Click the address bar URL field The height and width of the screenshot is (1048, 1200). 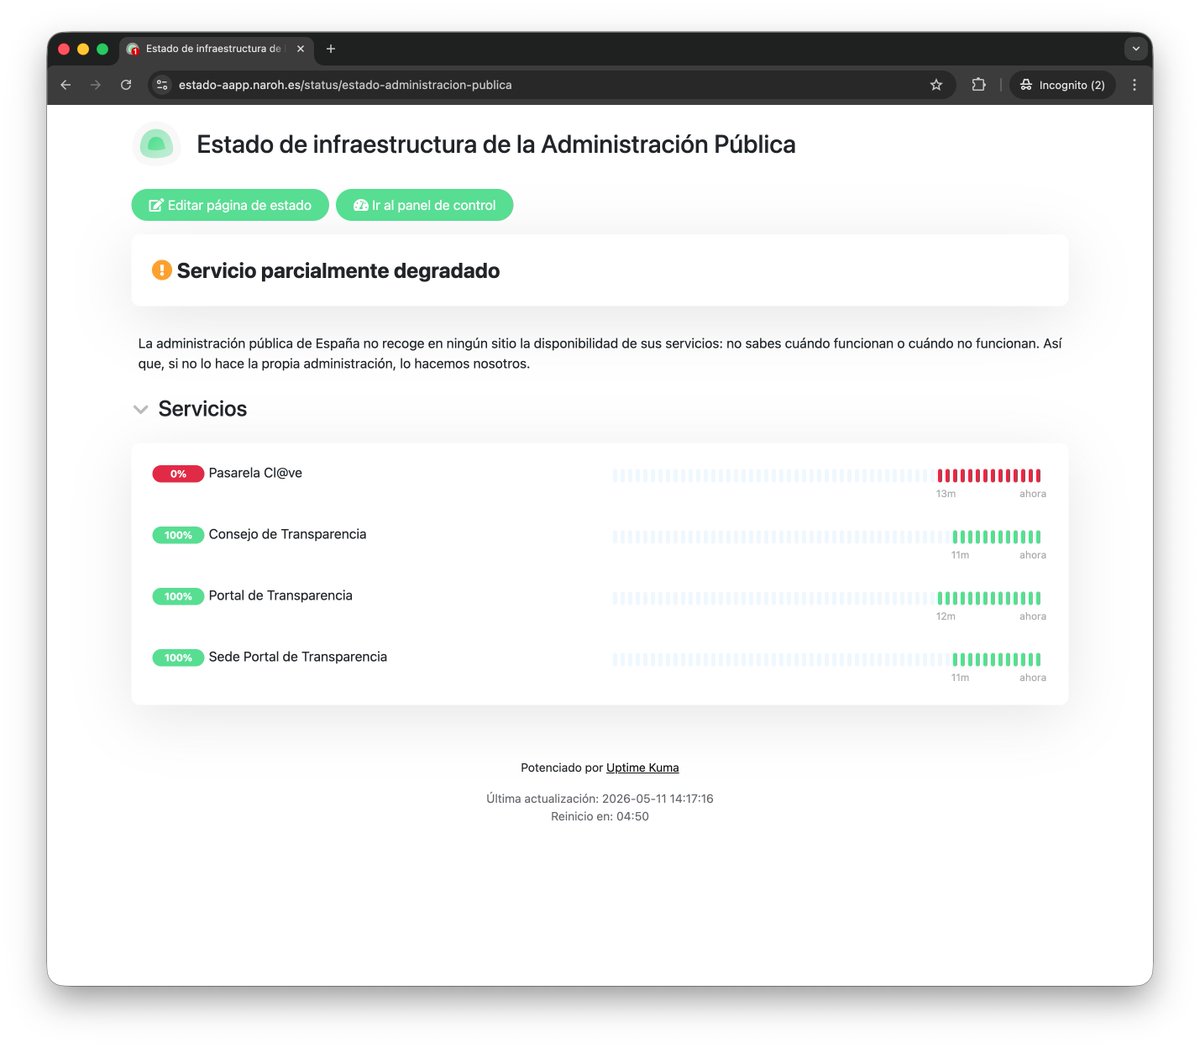tap(550, 85)
